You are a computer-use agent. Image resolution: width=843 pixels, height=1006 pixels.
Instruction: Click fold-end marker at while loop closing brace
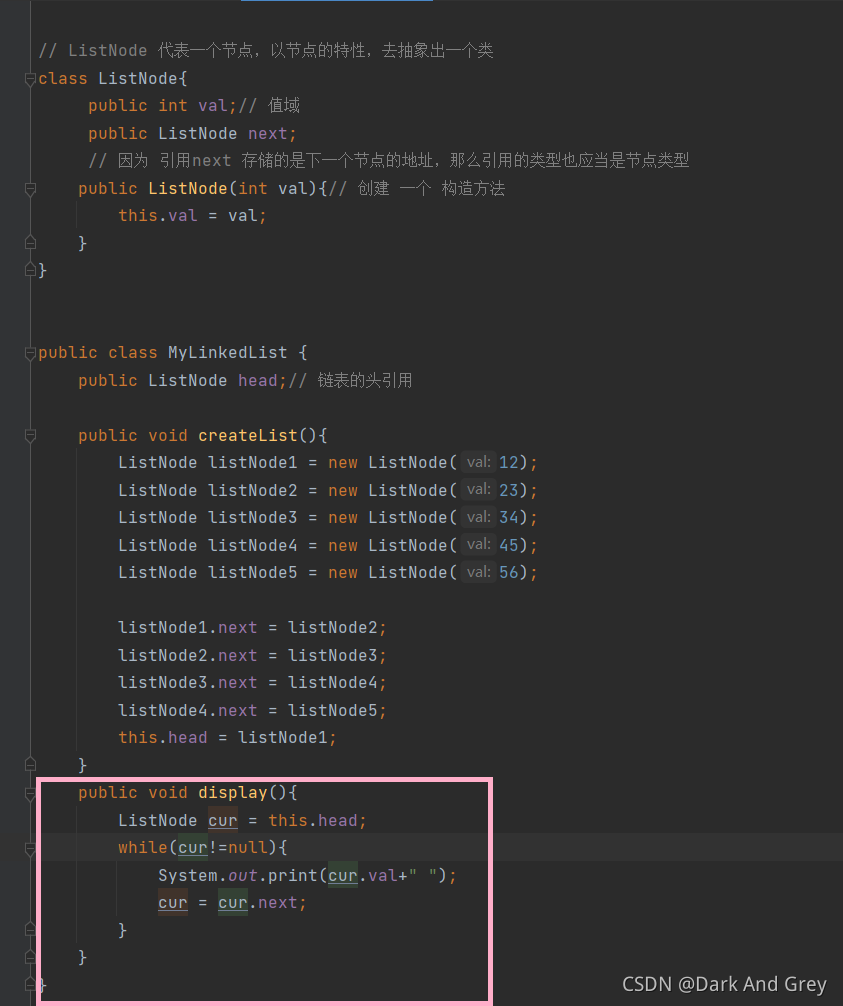point(30,929)
